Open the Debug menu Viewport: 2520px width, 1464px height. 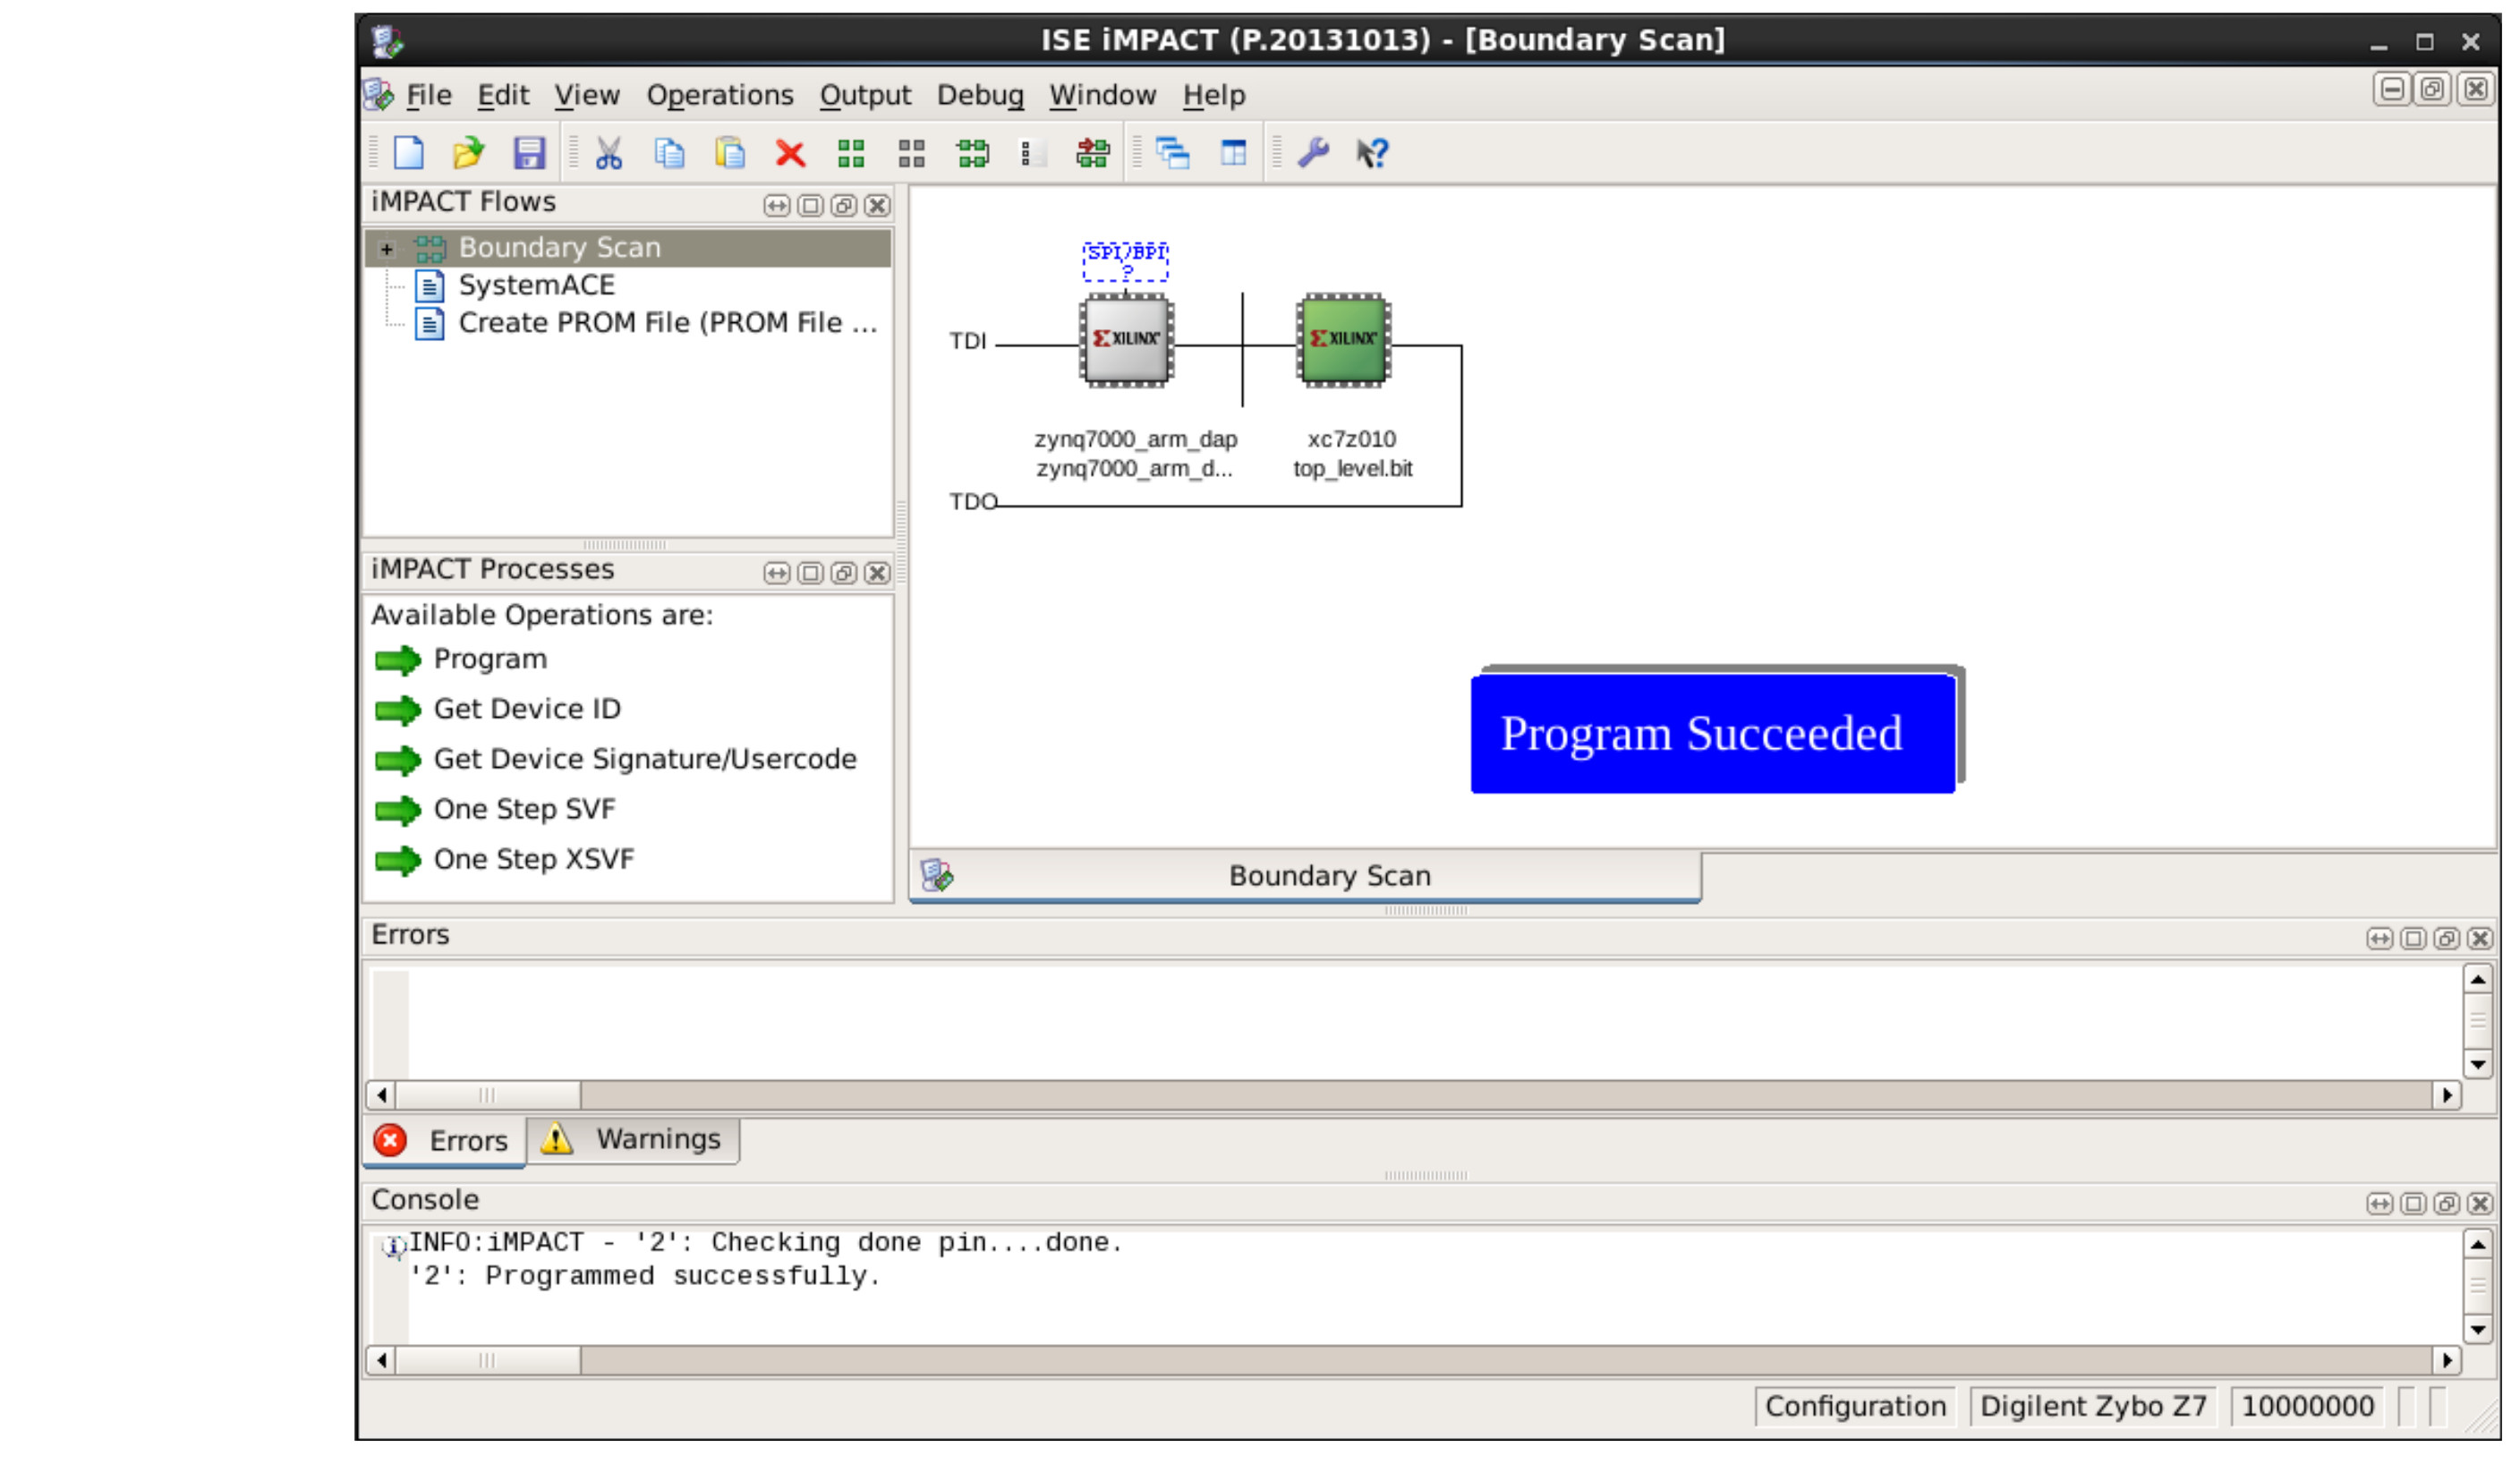tap(981, 96)
